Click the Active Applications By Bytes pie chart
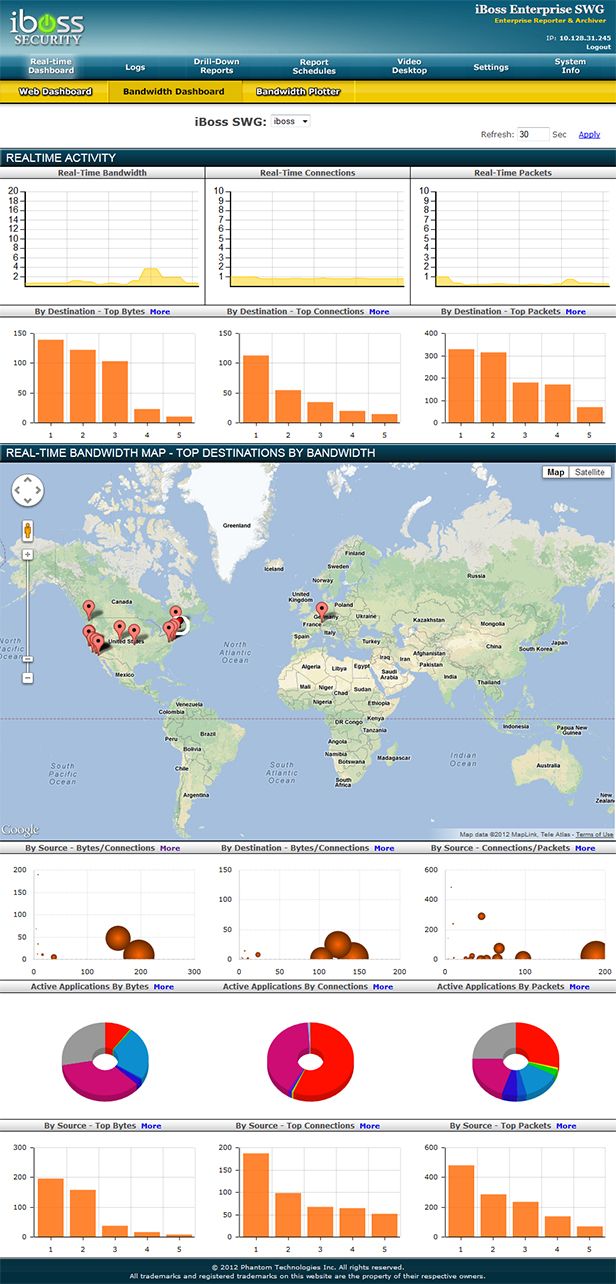 [105, 1062]
